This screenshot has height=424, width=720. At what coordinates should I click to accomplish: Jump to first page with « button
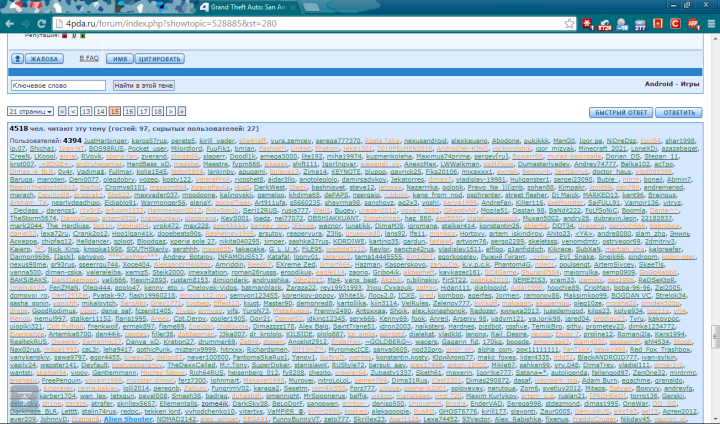pos(62,112)
